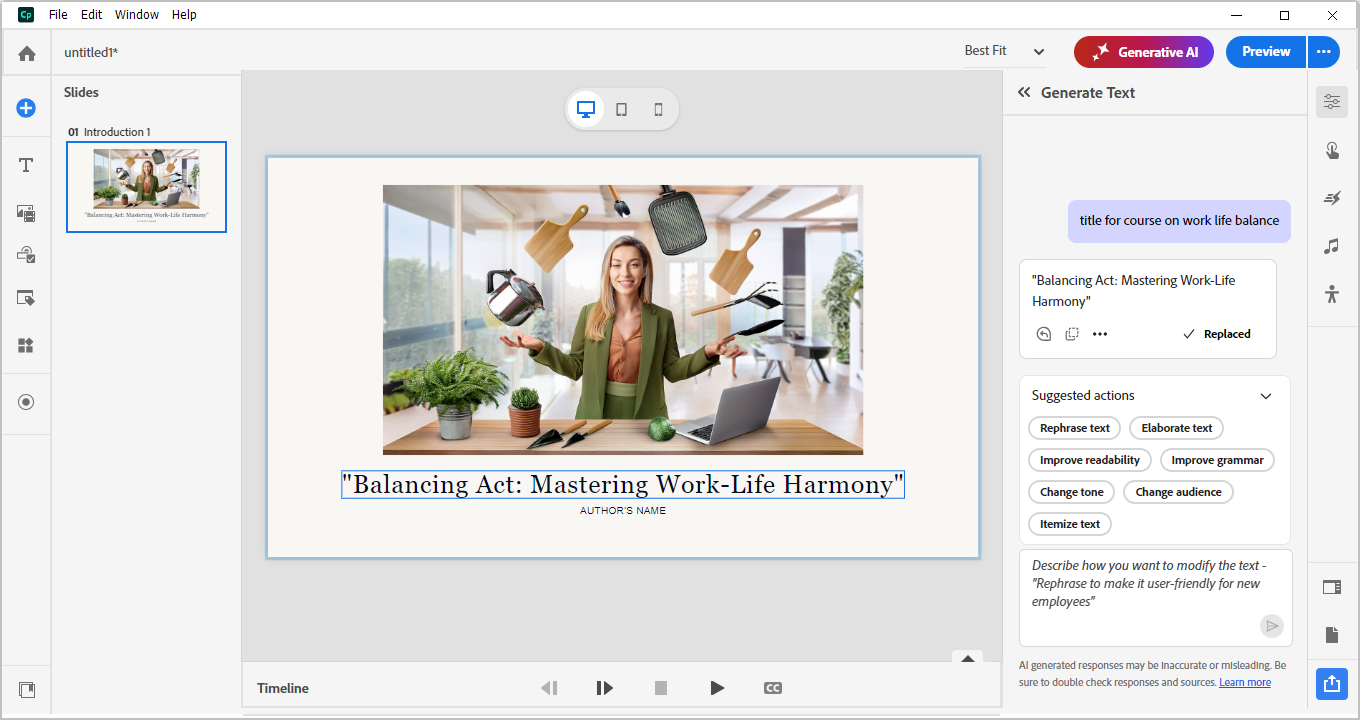Open the Learn more link
Screen dimensions: 1360x720
pyautogui.click(x=1245, y=682)
